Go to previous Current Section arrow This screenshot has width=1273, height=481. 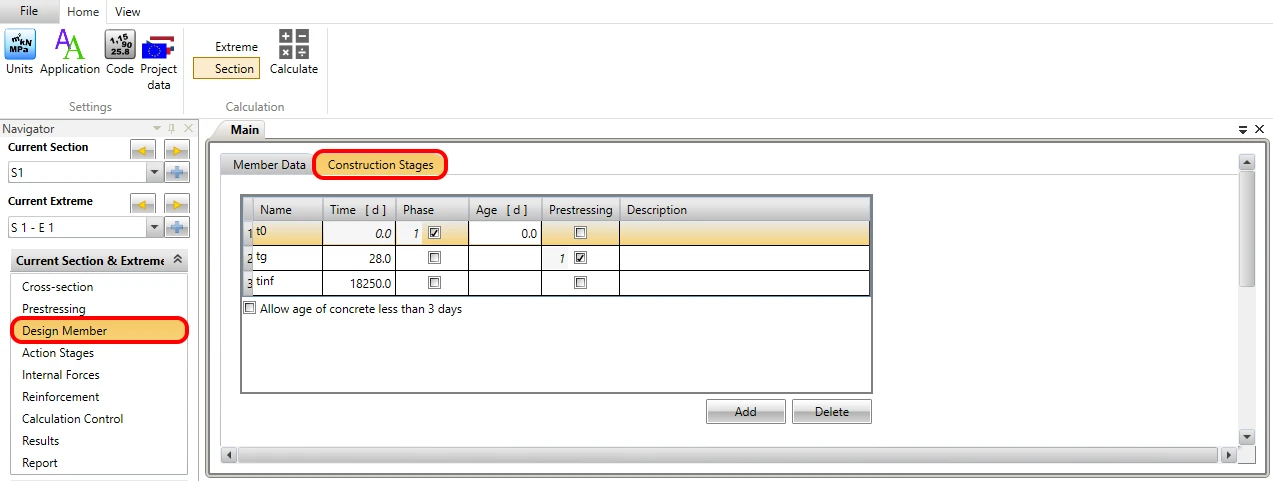pos(143,150)
